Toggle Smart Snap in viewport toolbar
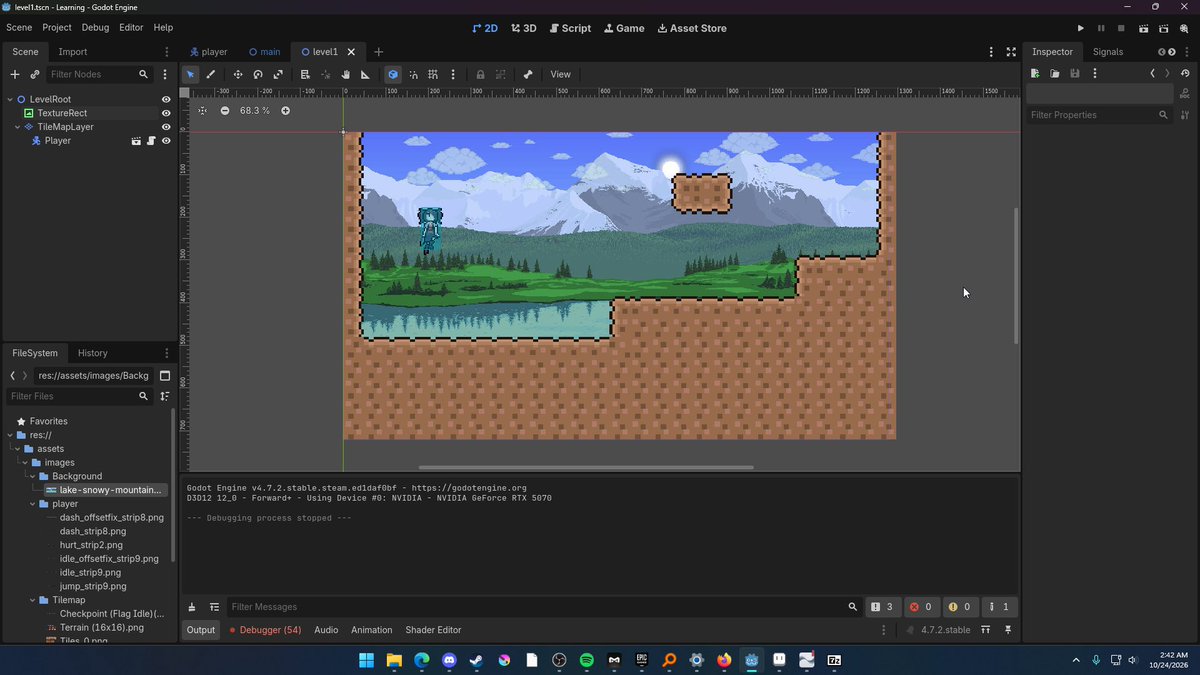 [413, 74]
